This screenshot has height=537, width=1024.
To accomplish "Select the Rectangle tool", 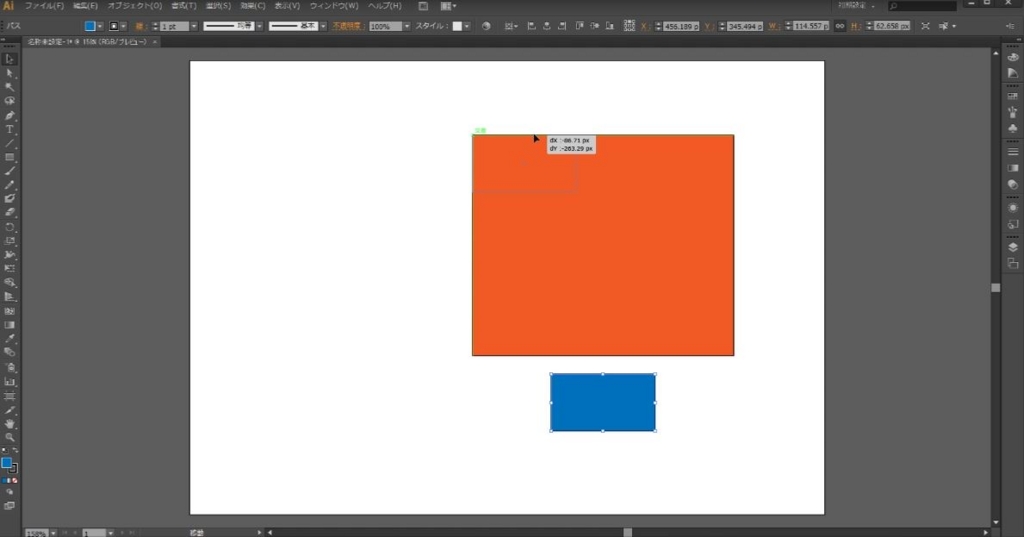I will point(9,157).
